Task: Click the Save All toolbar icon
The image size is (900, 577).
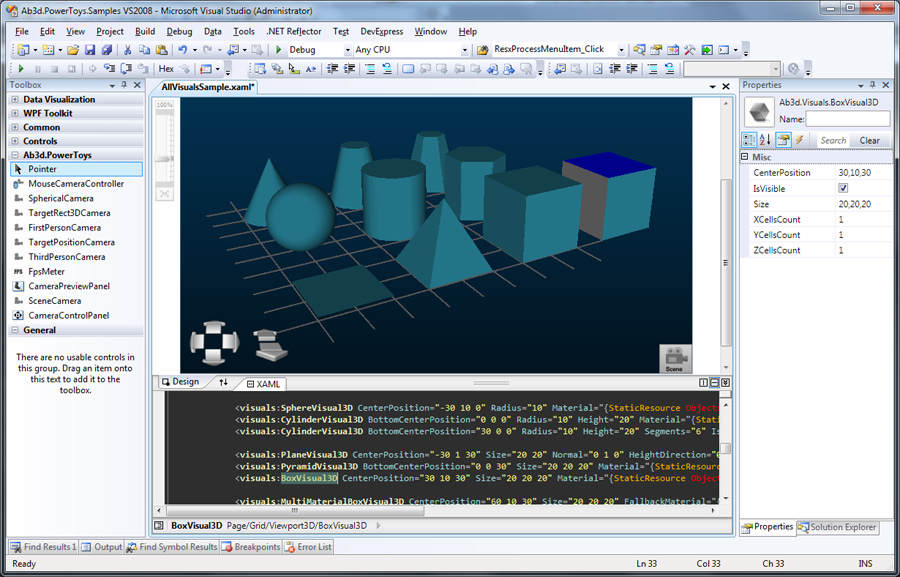Action: (x=107, y=50)
